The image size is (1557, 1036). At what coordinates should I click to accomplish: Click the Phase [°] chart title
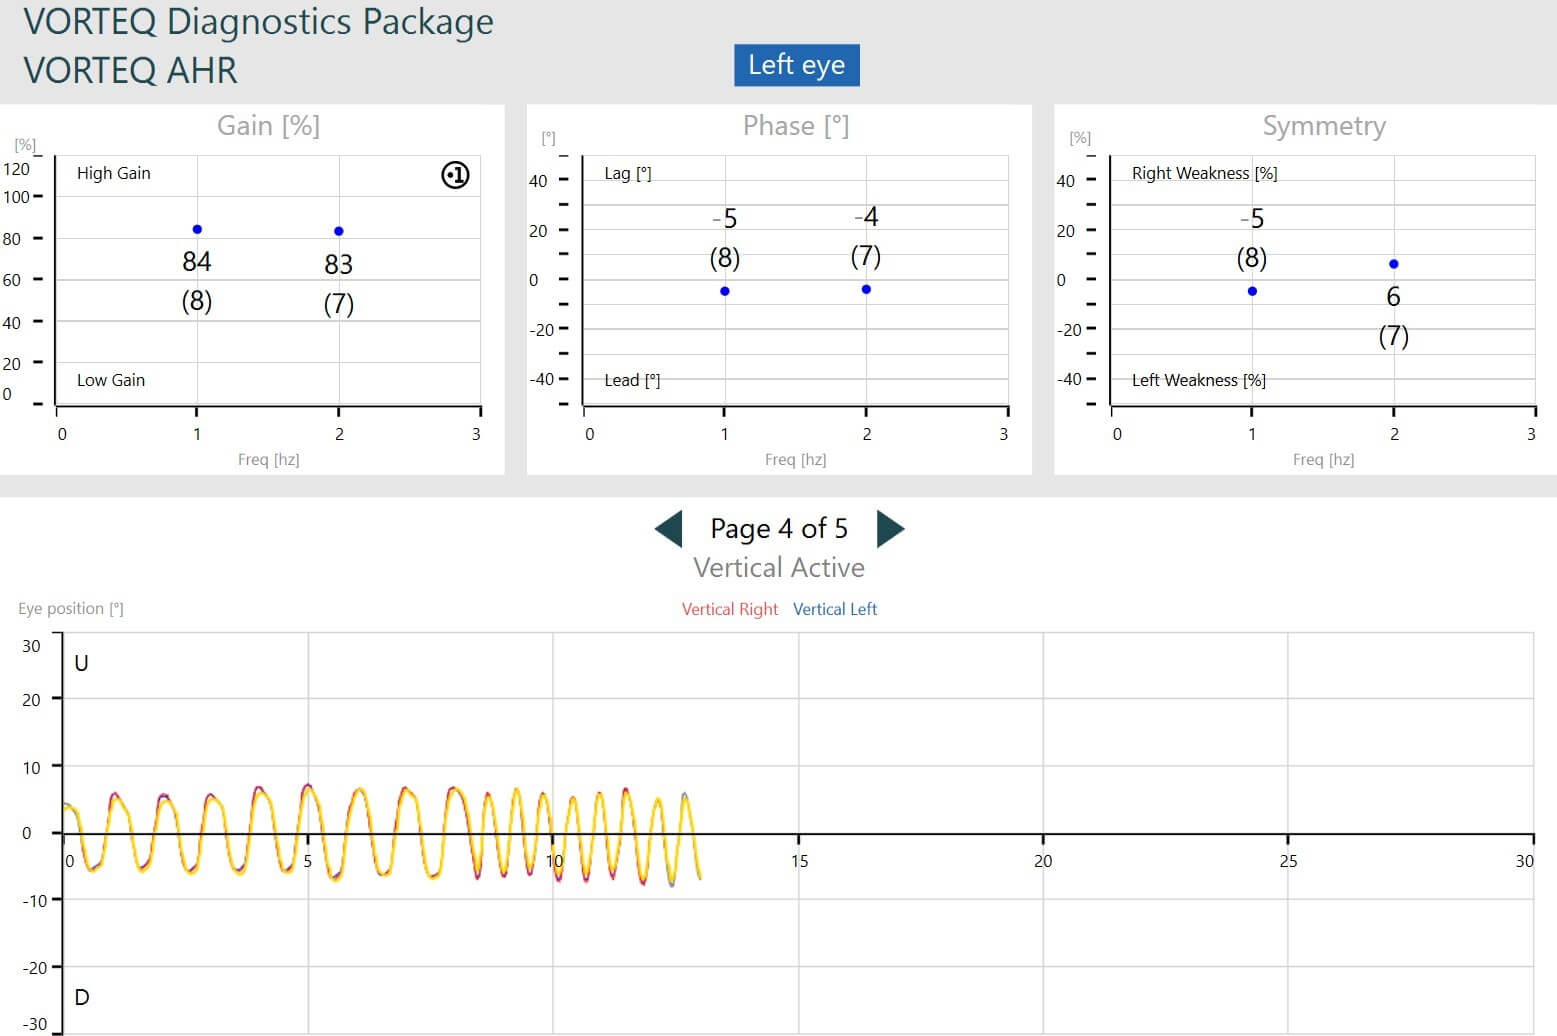click(795, 126)
